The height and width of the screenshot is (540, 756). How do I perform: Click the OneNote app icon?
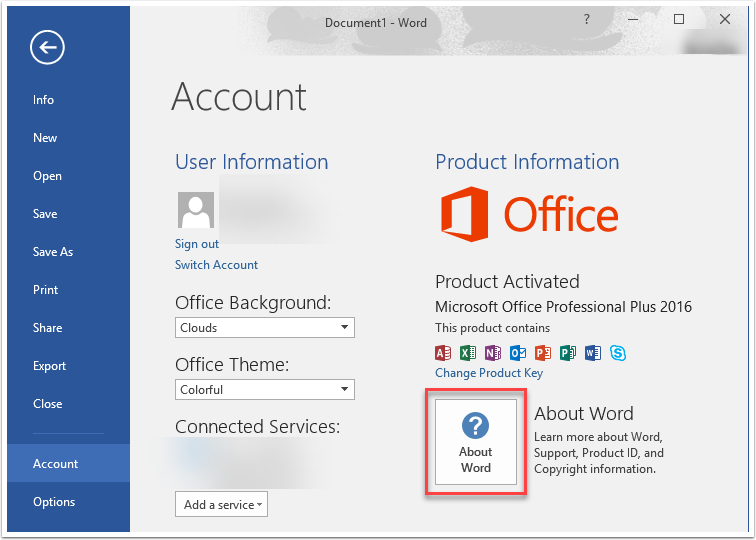click(x=493, y=353)
